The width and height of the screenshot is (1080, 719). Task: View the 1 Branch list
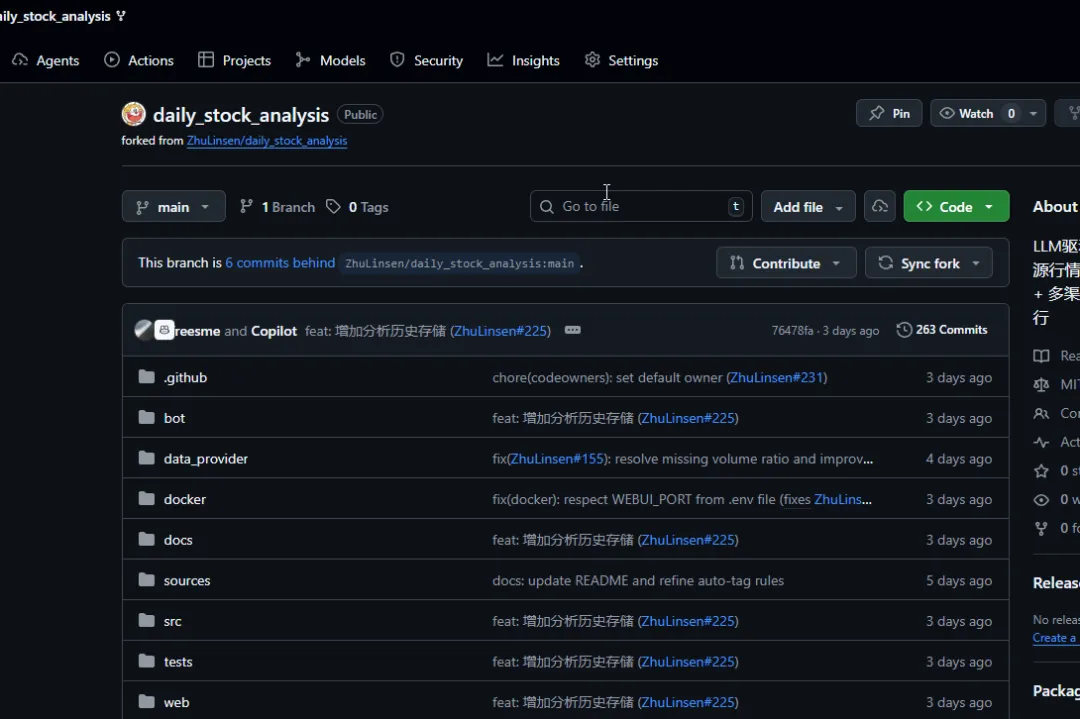[277, 207]
